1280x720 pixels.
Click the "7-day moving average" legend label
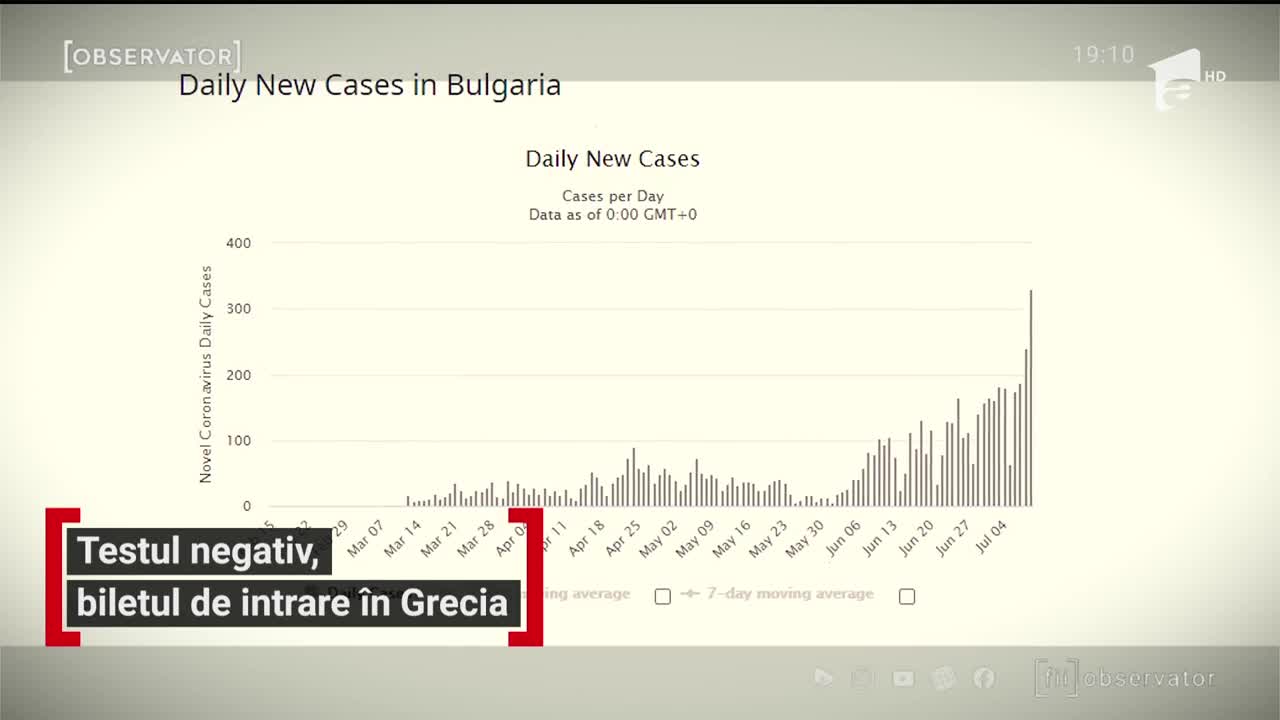click(790, 594)
